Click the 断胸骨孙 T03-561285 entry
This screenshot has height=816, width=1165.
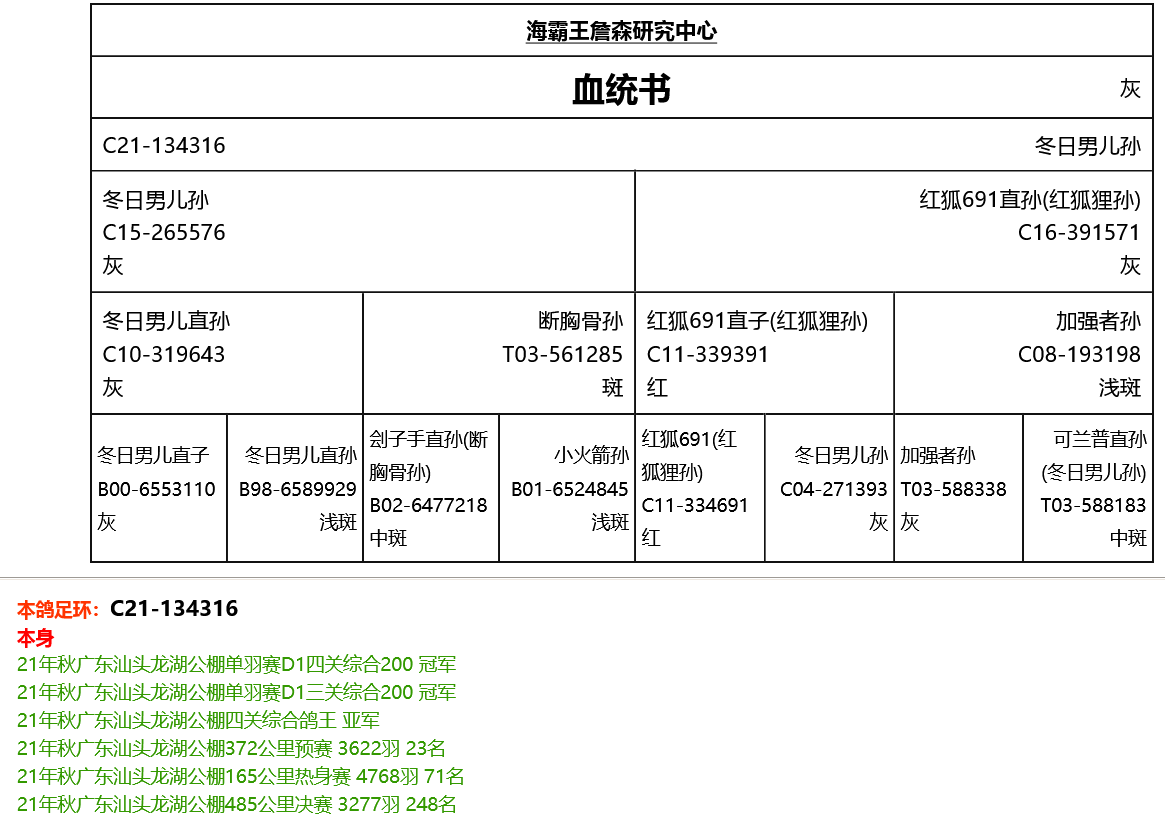tap(562, 355)
